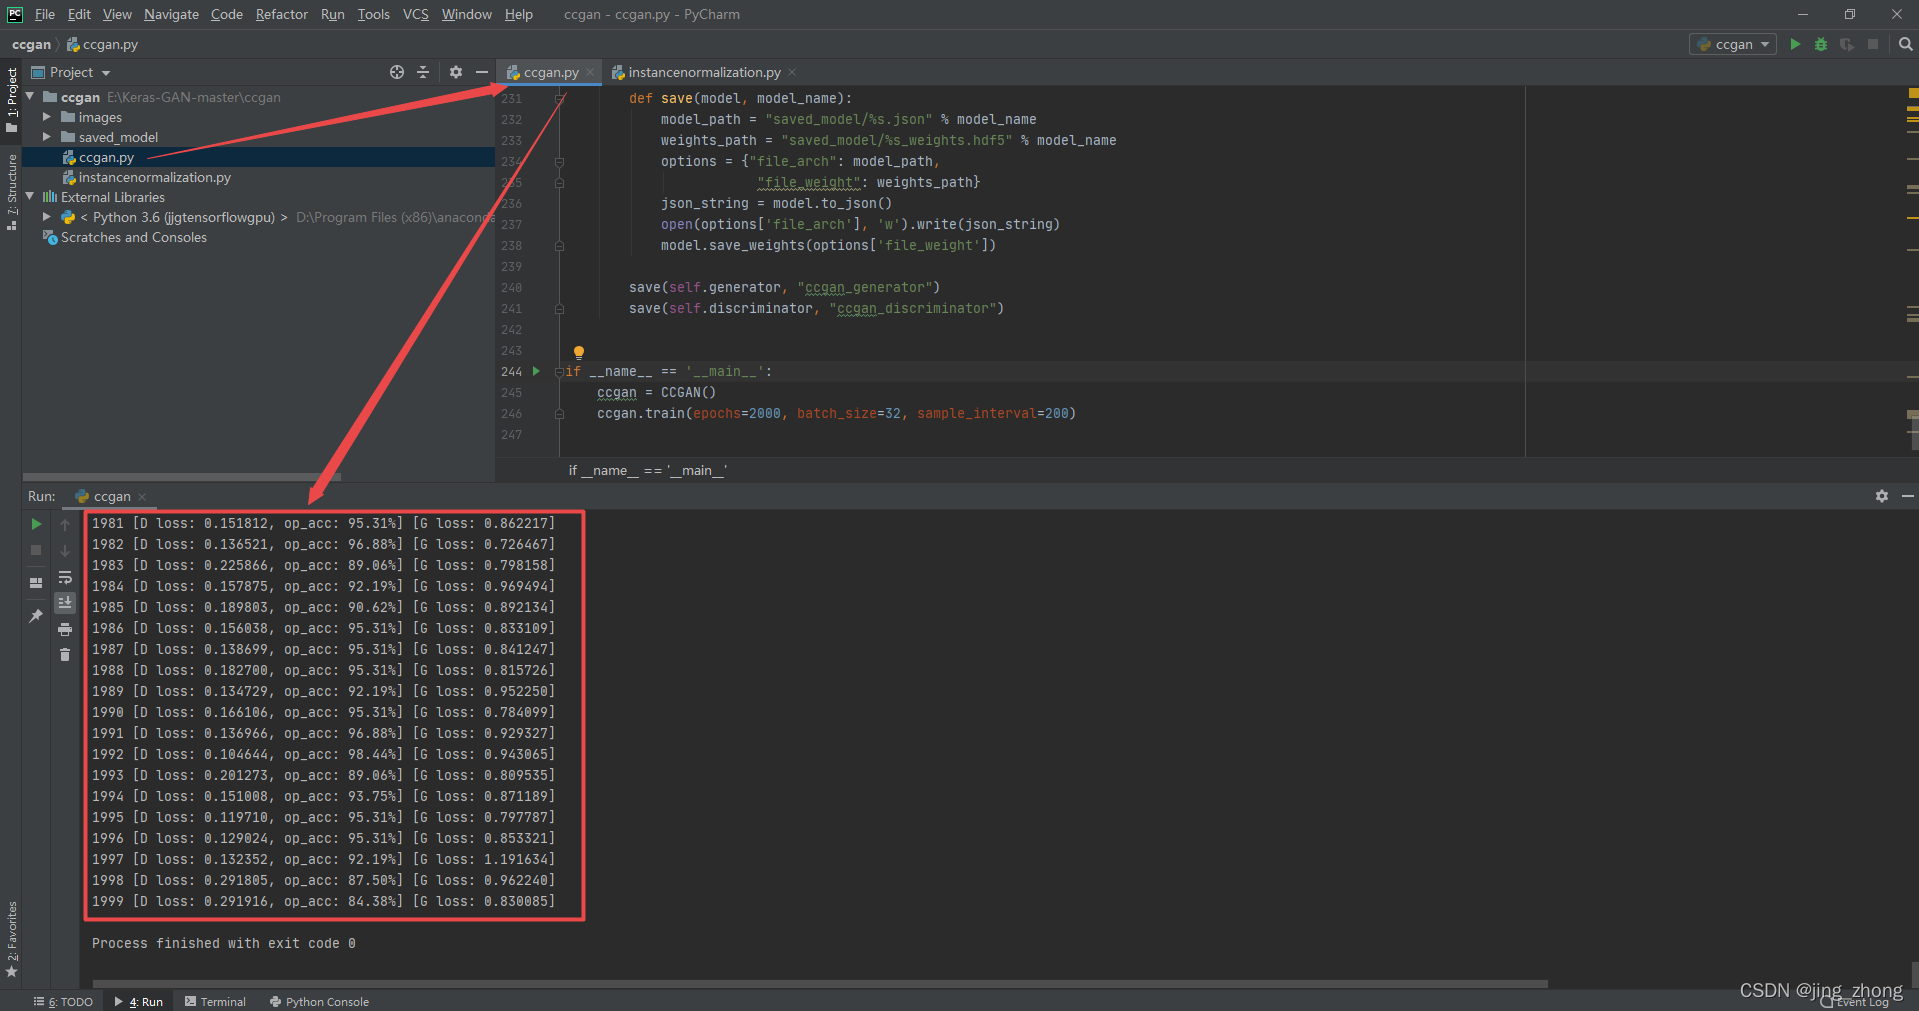Hide the Project tool window
The image size is (1919, 1011).
[481, 72]
